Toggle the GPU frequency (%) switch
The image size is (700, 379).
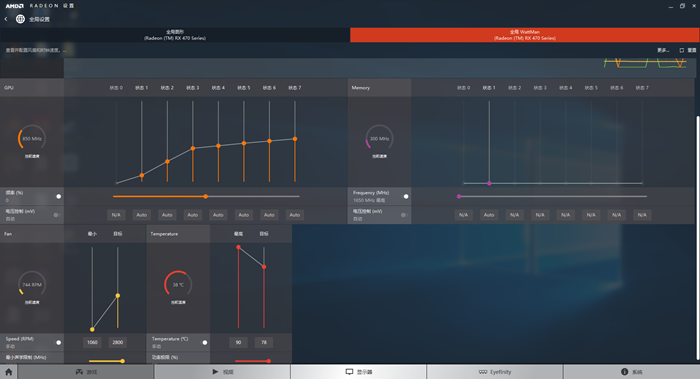tap(58, 196)
